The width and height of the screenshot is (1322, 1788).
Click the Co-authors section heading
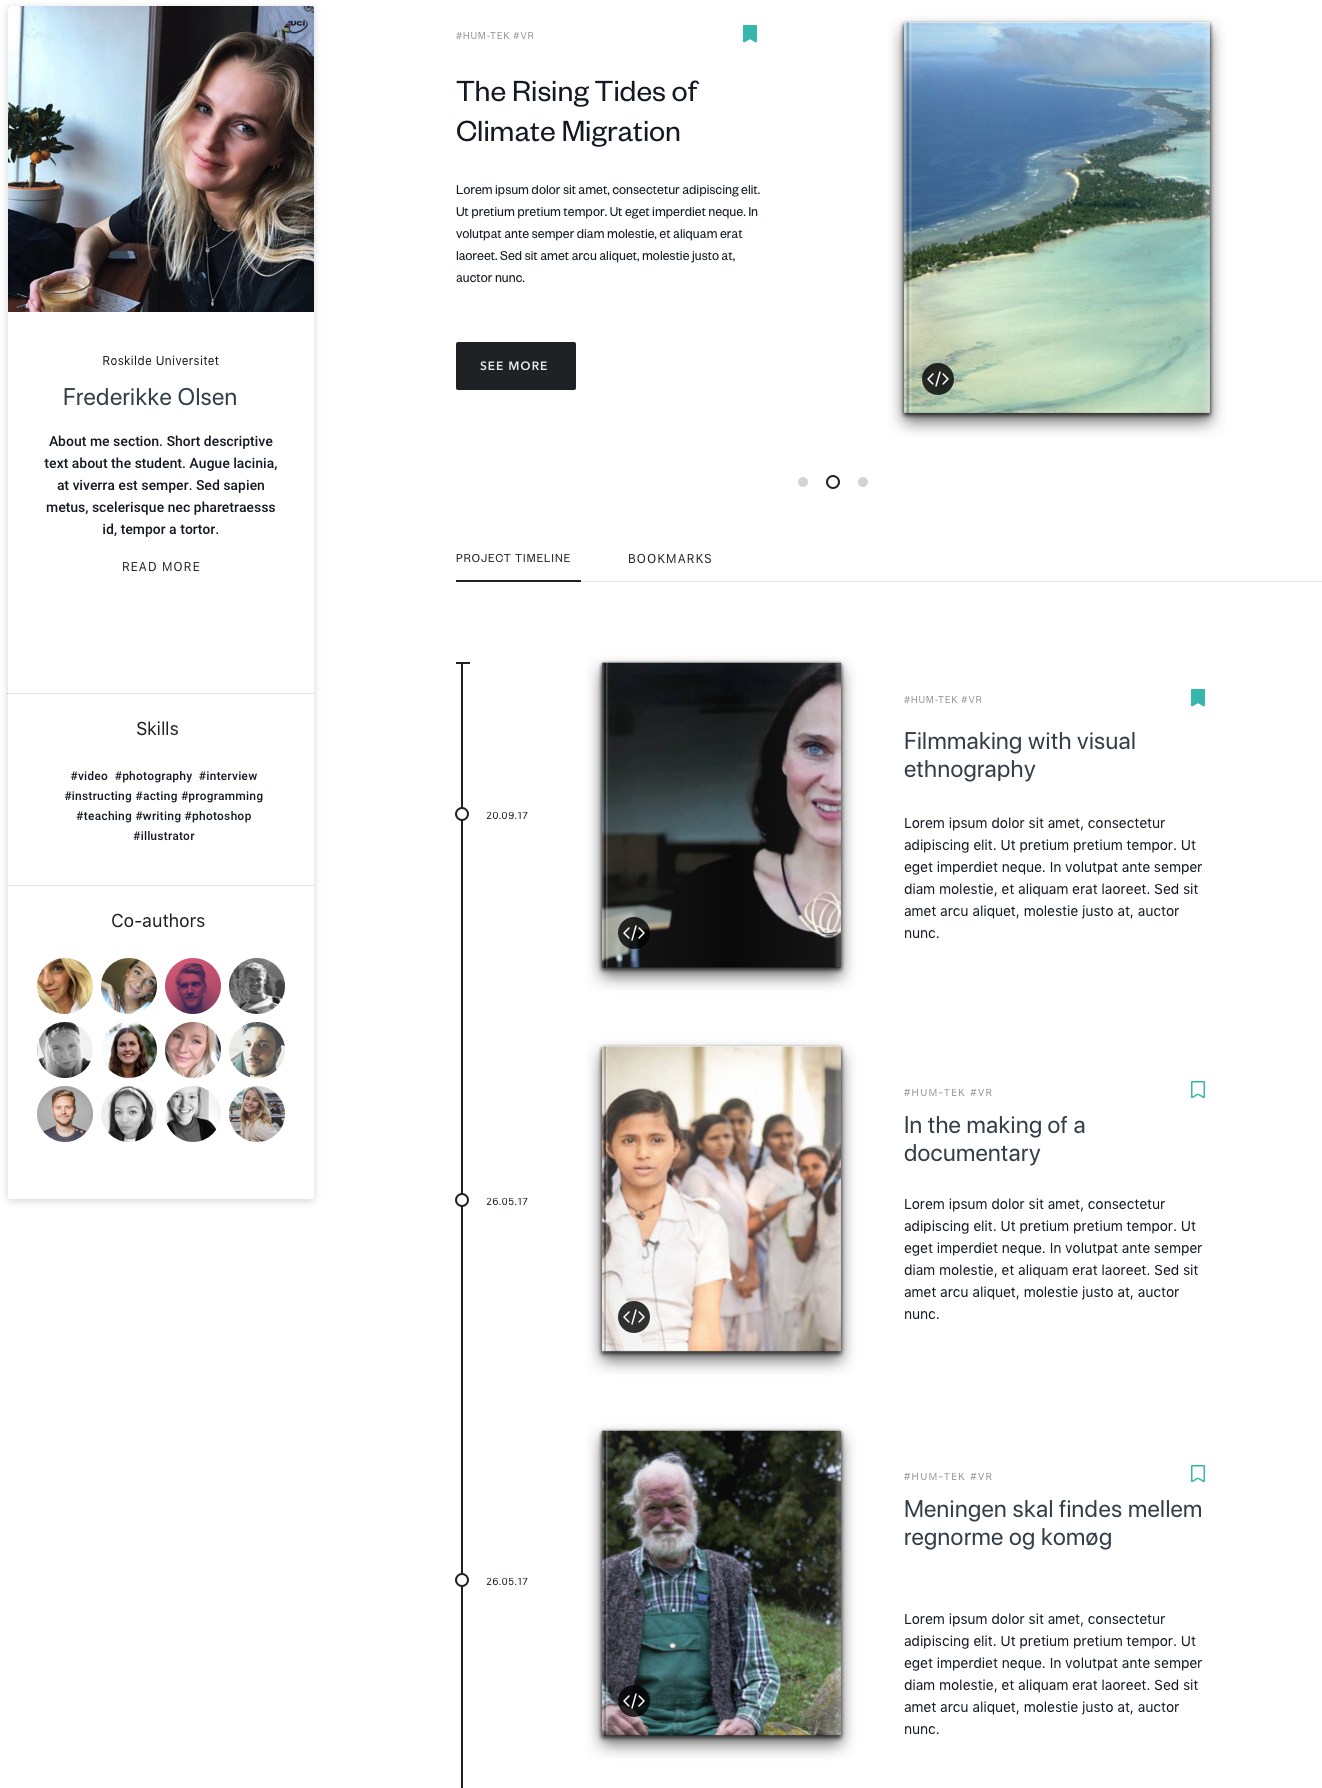click(x=158, y=921)
